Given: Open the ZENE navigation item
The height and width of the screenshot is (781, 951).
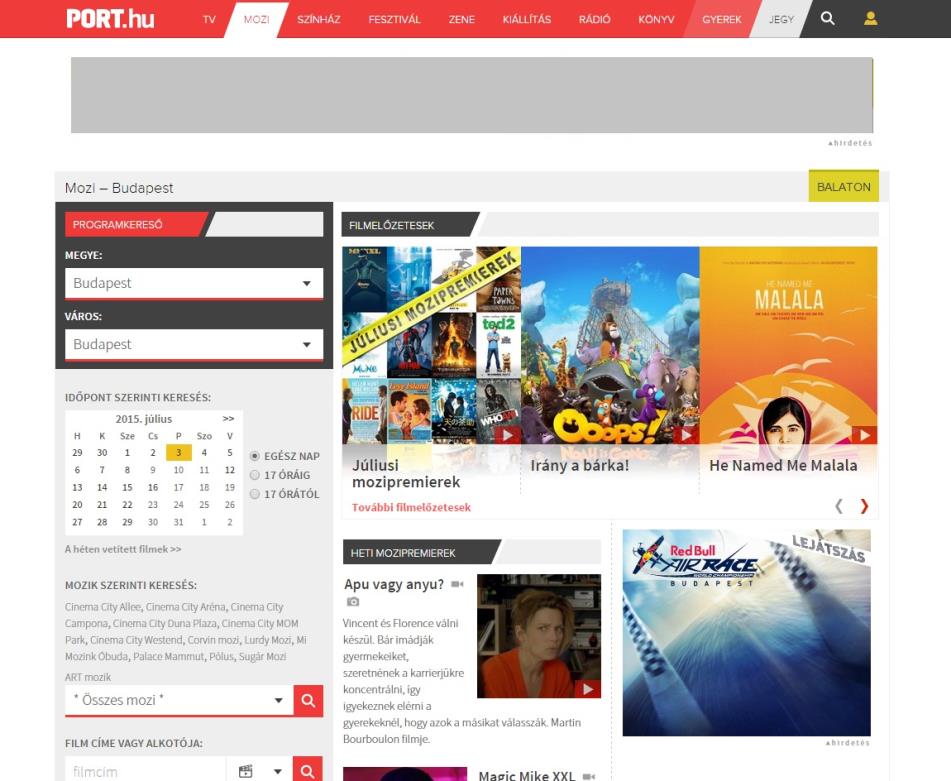Looking at the screenshot, I should (x=462, y=19).
